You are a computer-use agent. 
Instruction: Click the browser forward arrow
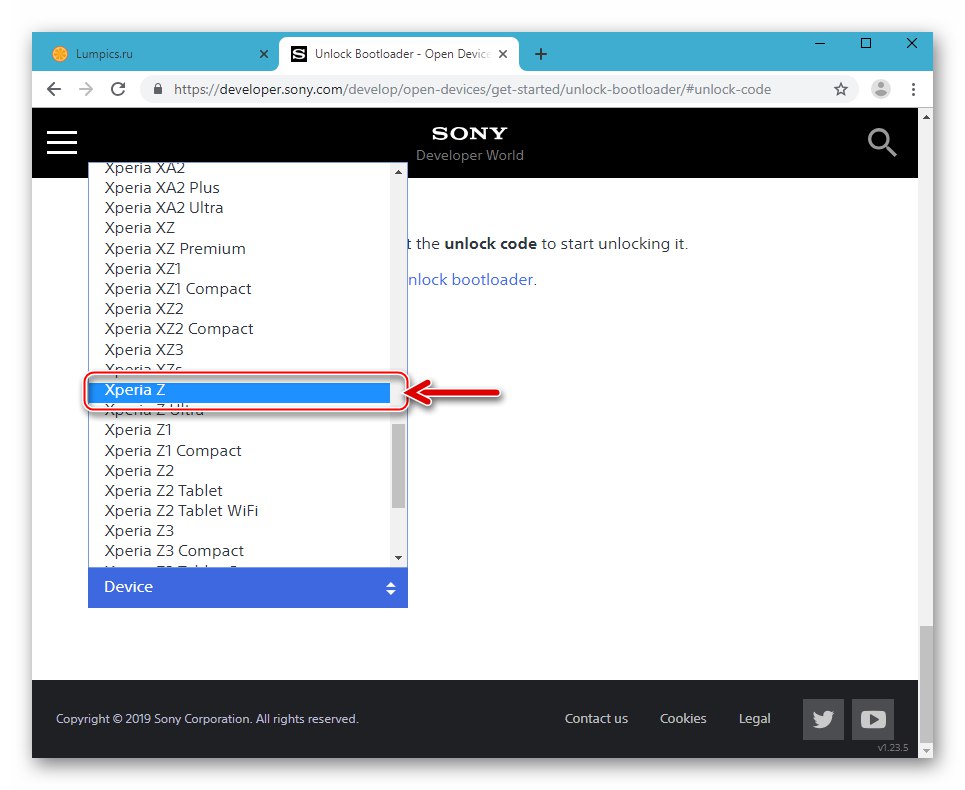(86, 89)
